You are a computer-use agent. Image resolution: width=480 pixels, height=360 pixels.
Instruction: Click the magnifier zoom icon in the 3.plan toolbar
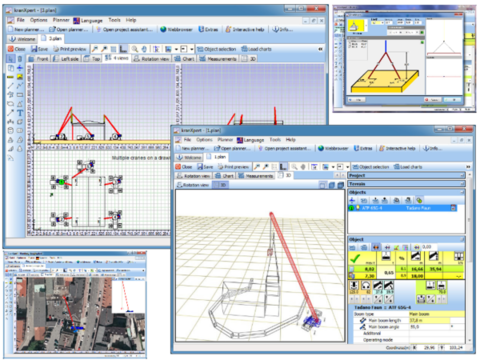[x=135, y=49]
